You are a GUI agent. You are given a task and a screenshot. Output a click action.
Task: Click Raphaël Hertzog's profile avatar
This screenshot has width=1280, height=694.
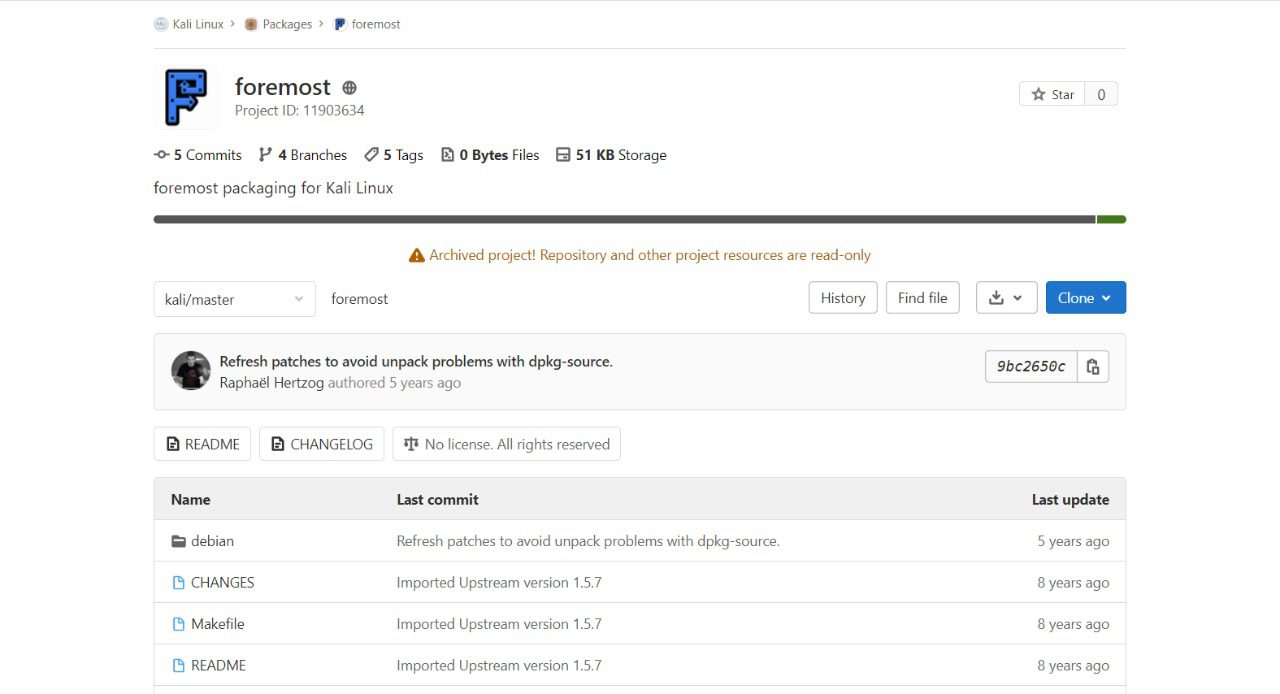tap(190, 371)
